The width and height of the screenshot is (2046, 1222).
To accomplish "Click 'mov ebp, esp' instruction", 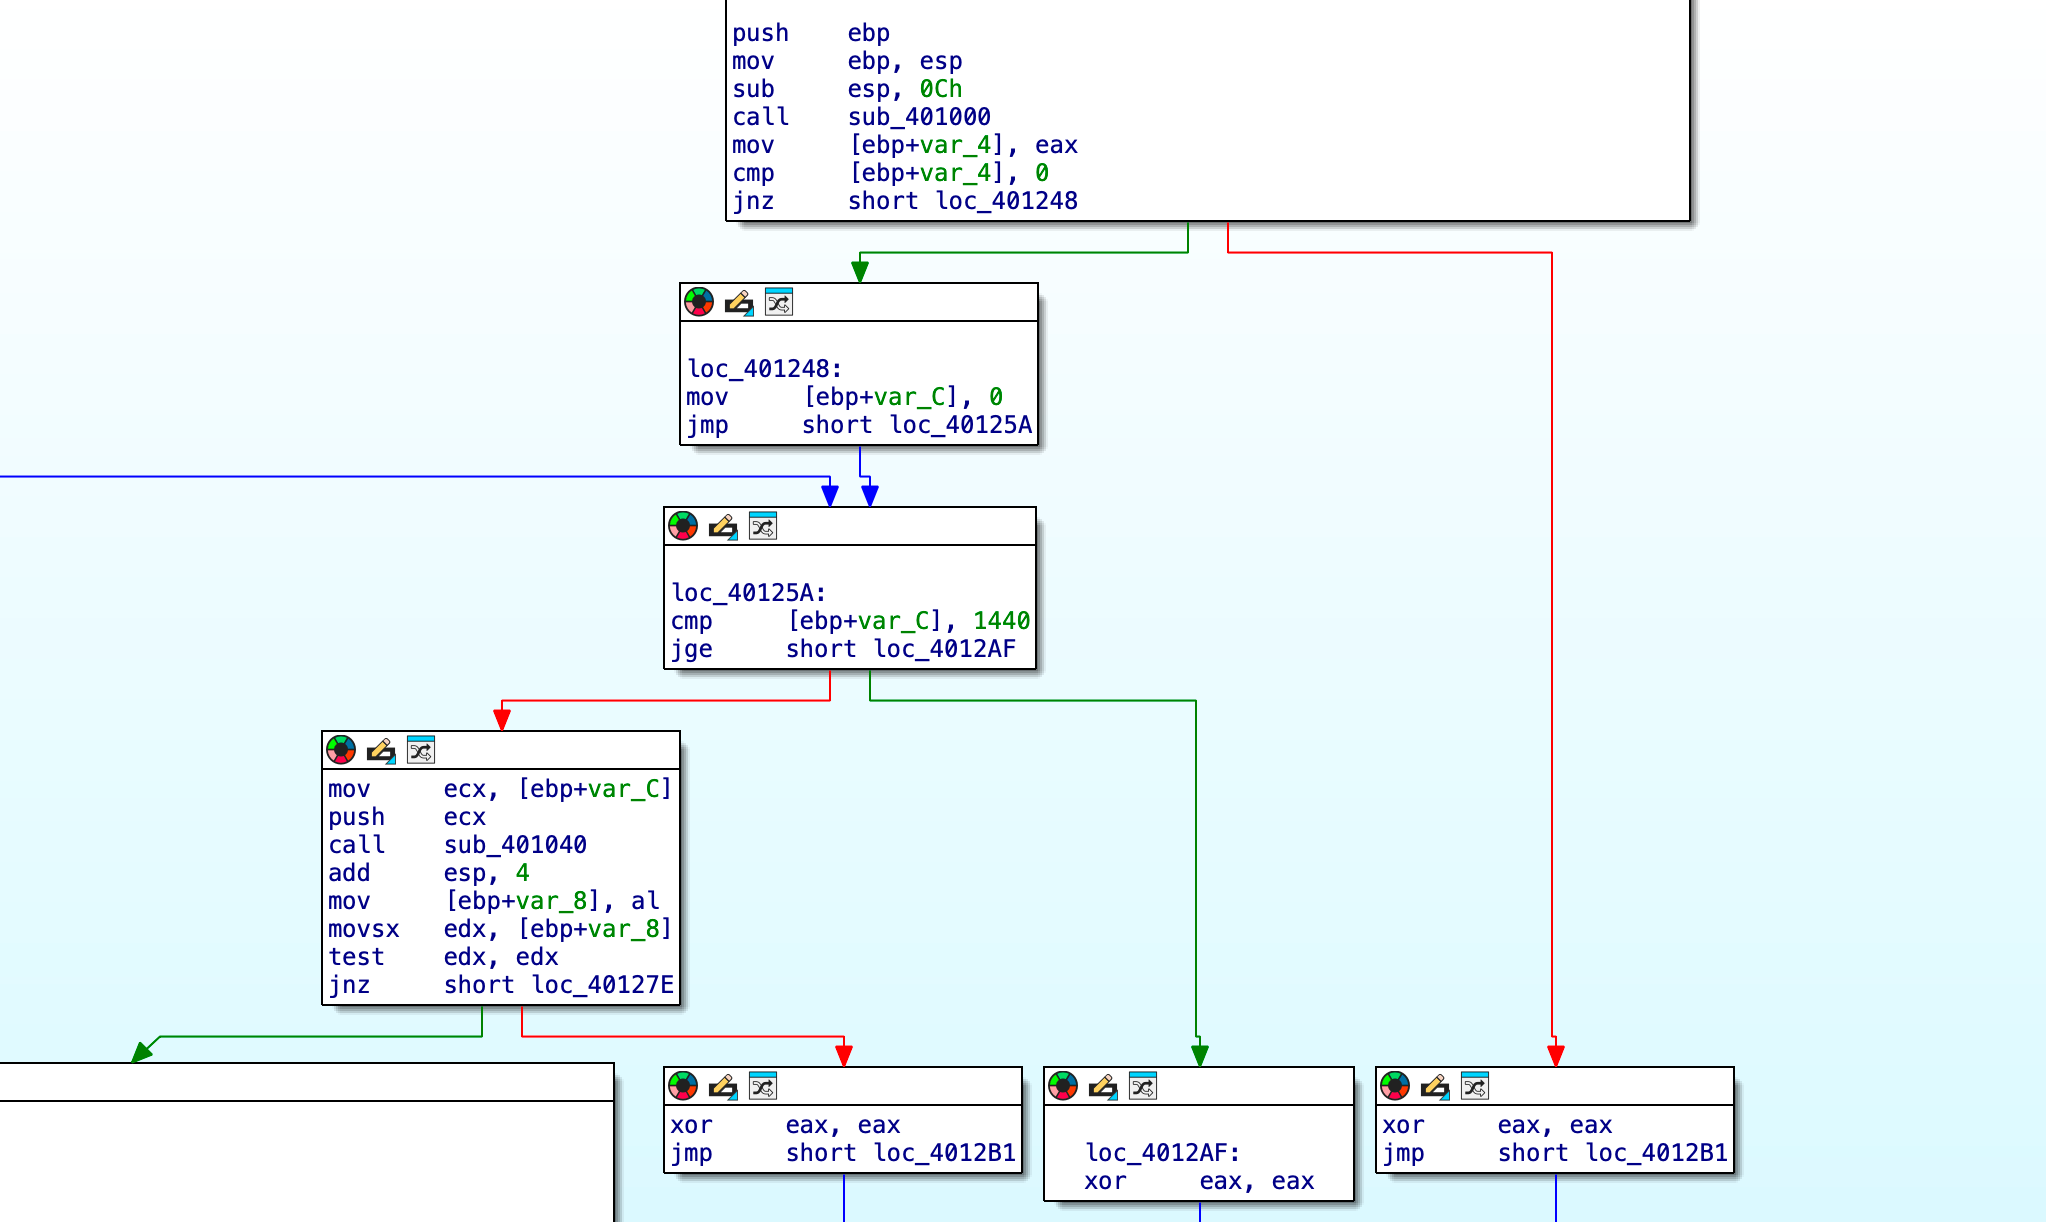I will (x=847, y=61).
